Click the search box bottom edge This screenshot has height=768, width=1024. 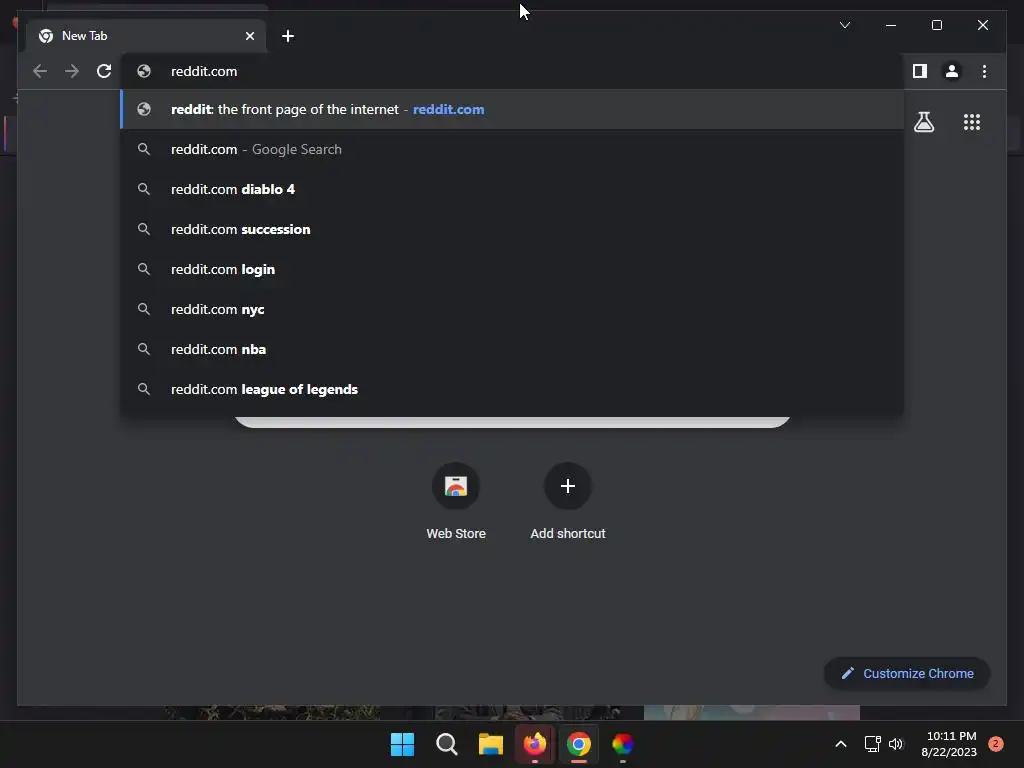click(x=512, y=422)
